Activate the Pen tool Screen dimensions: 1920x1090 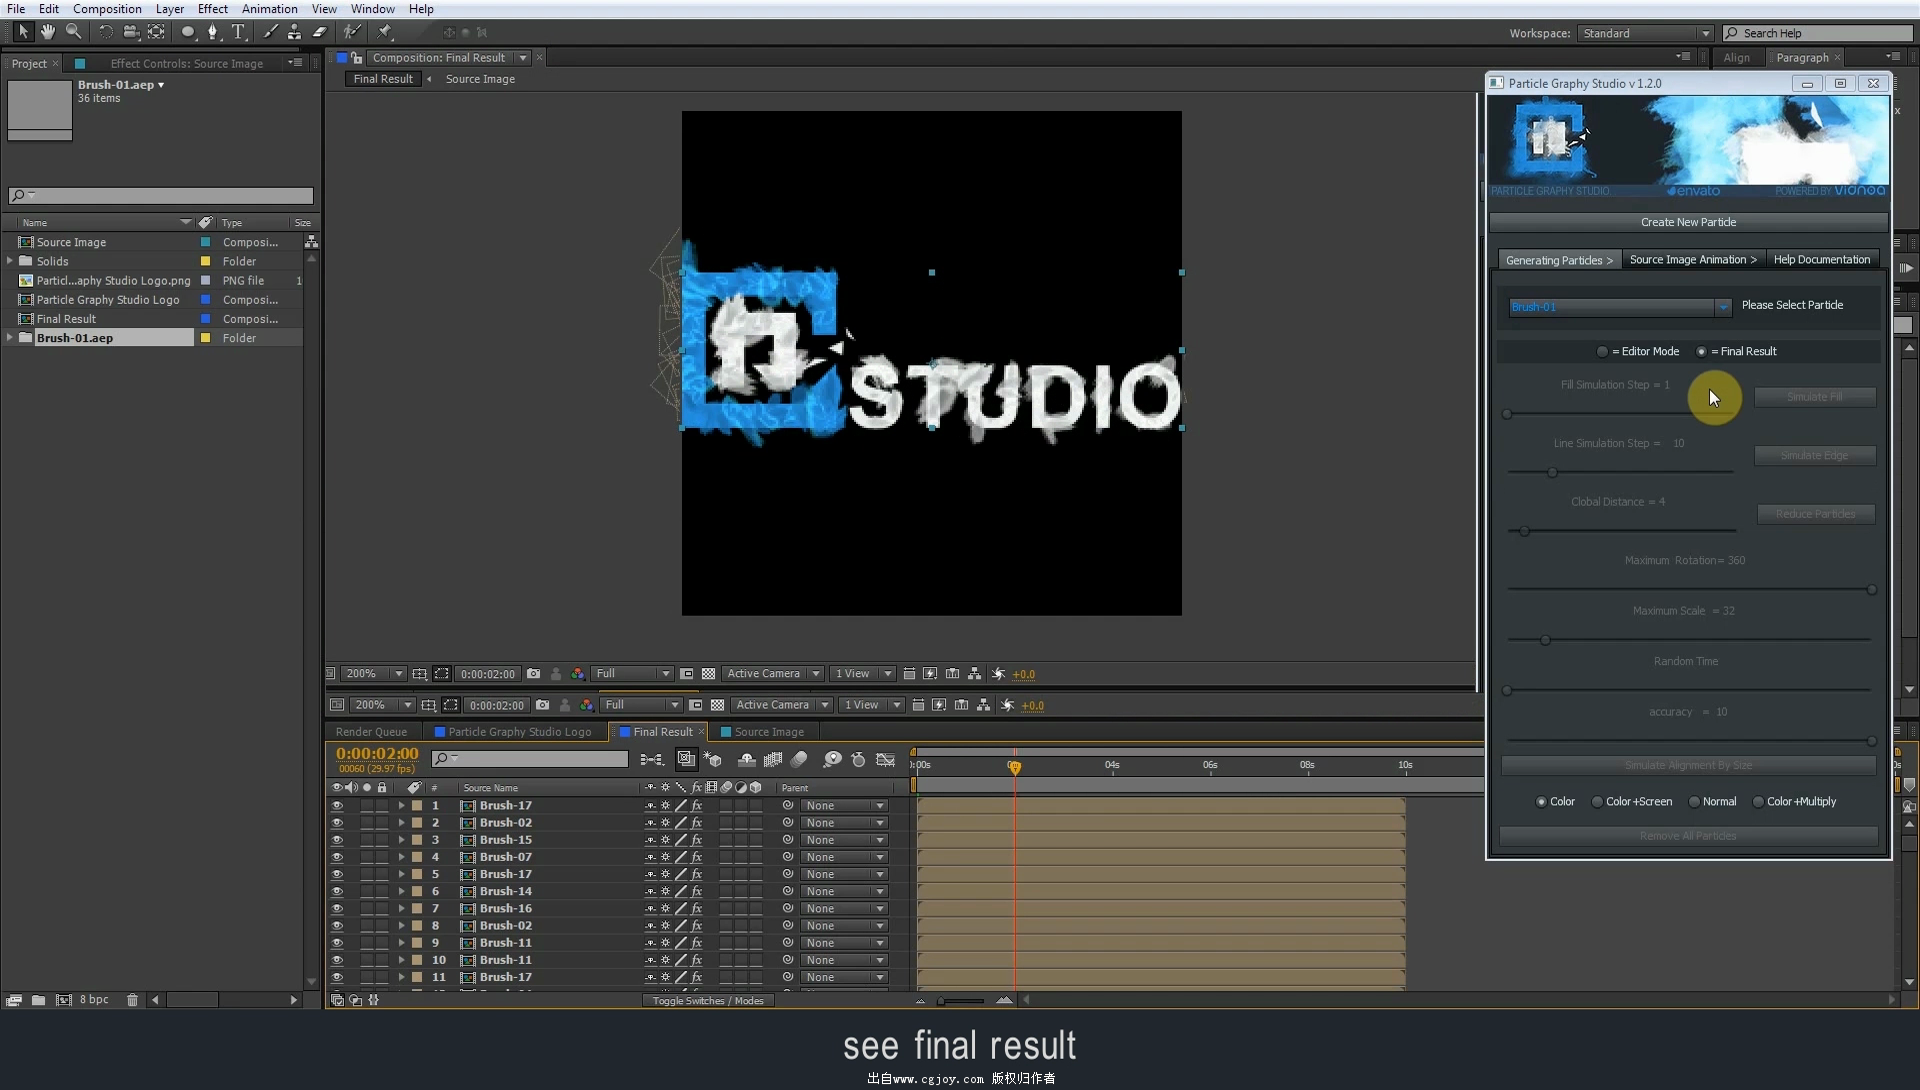point(213,32)
